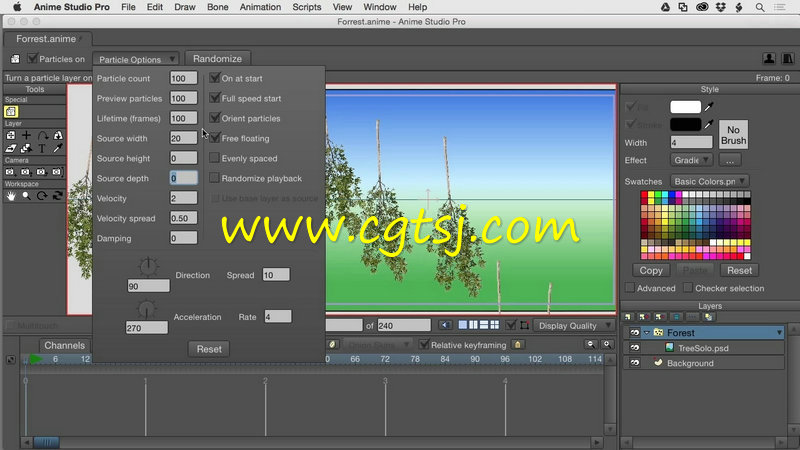
Task: Open the File menu
Action: (128, 7)
